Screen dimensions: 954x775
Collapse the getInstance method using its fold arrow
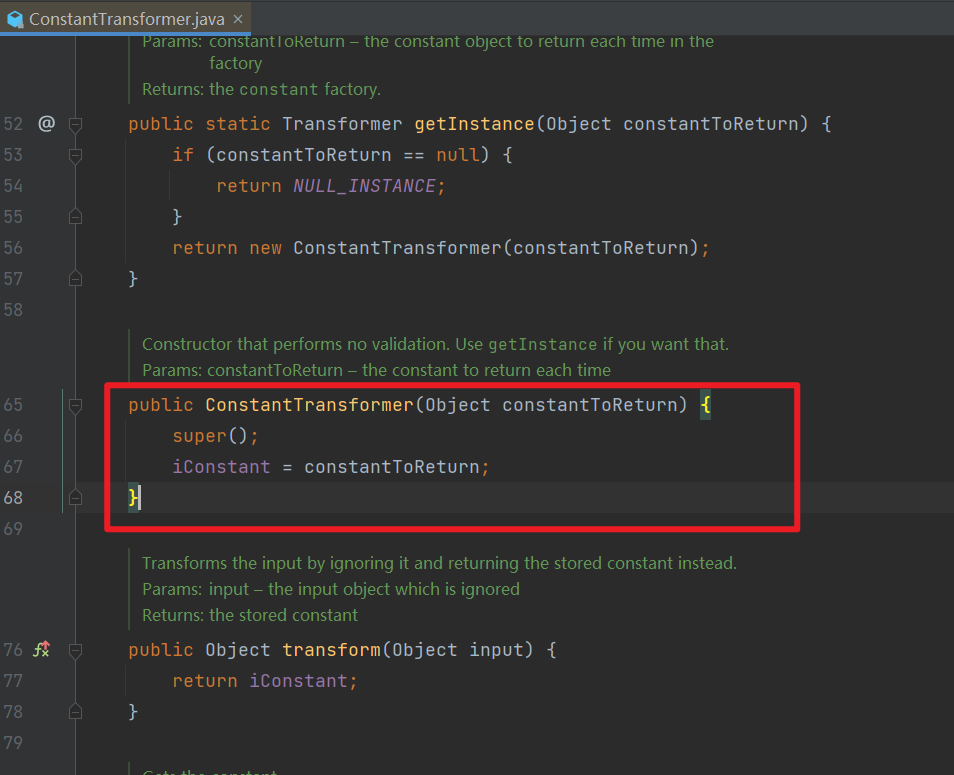(x=75, y=123)
